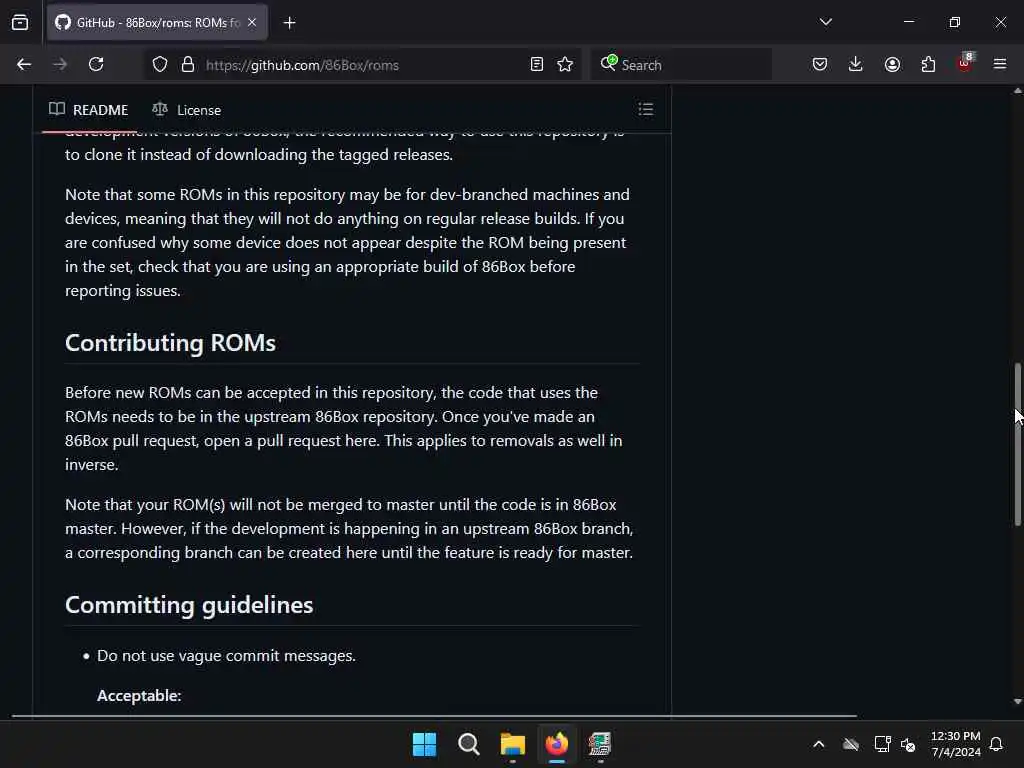
Task: List all tabs dropdown arrow
Action: coord(825,22)
